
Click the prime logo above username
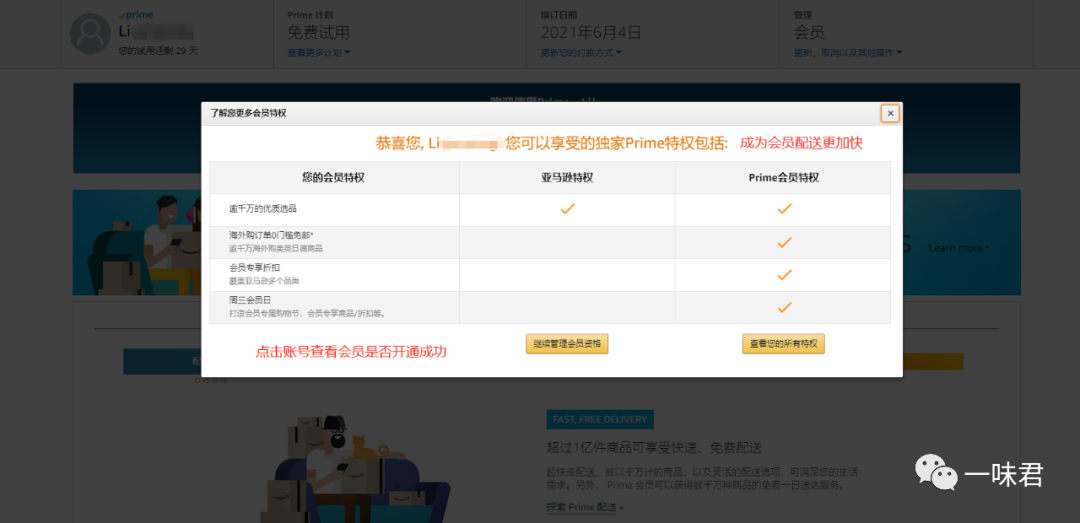[x=136, y=14]
